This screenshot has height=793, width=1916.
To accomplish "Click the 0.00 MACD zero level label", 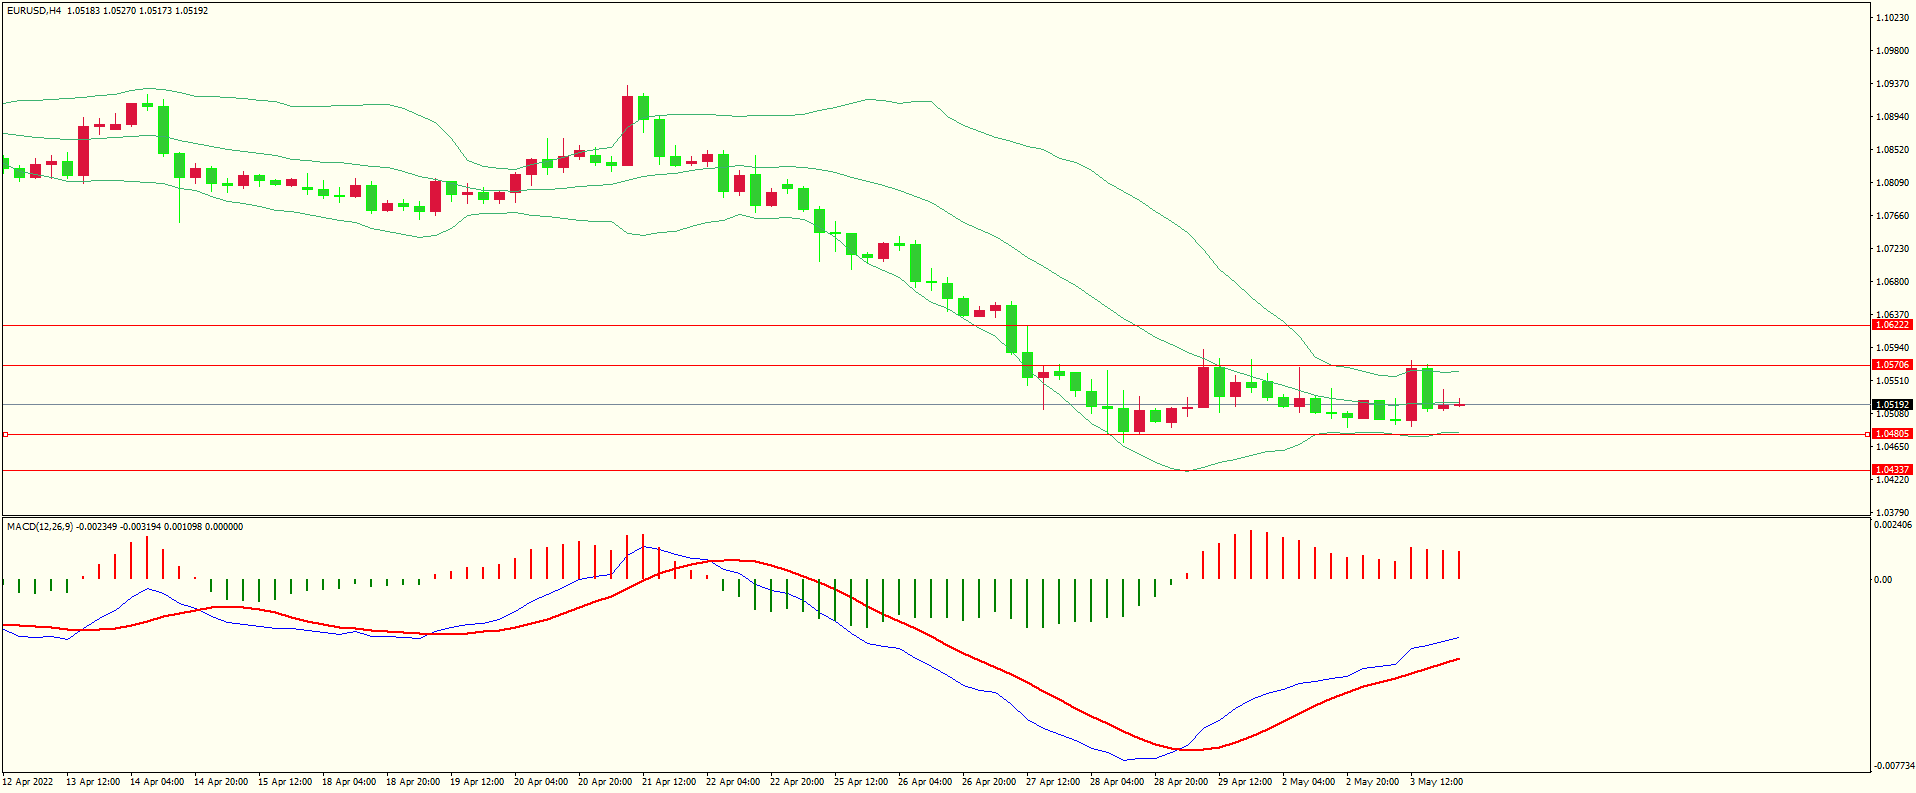I will (x=1883, y=580).
